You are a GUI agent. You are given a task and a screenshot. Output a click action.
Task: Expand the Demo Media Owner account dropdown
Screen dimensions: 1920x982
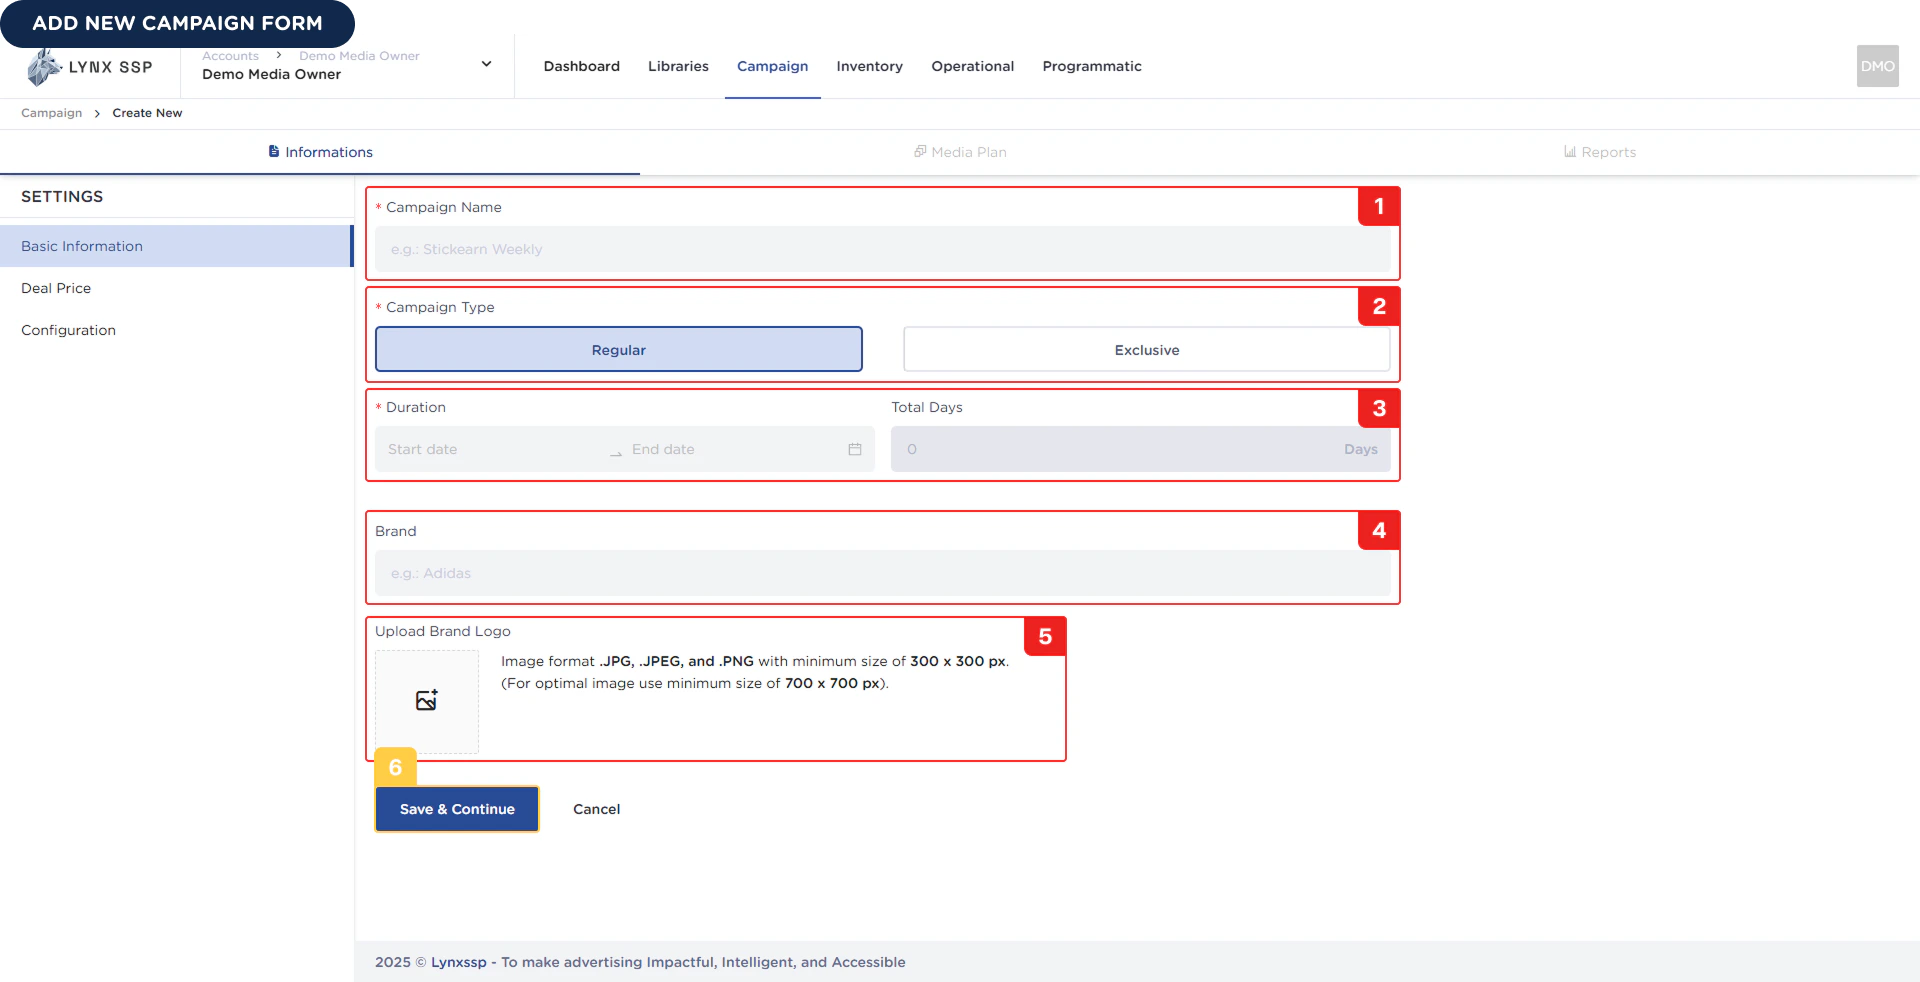click(486, 64)
